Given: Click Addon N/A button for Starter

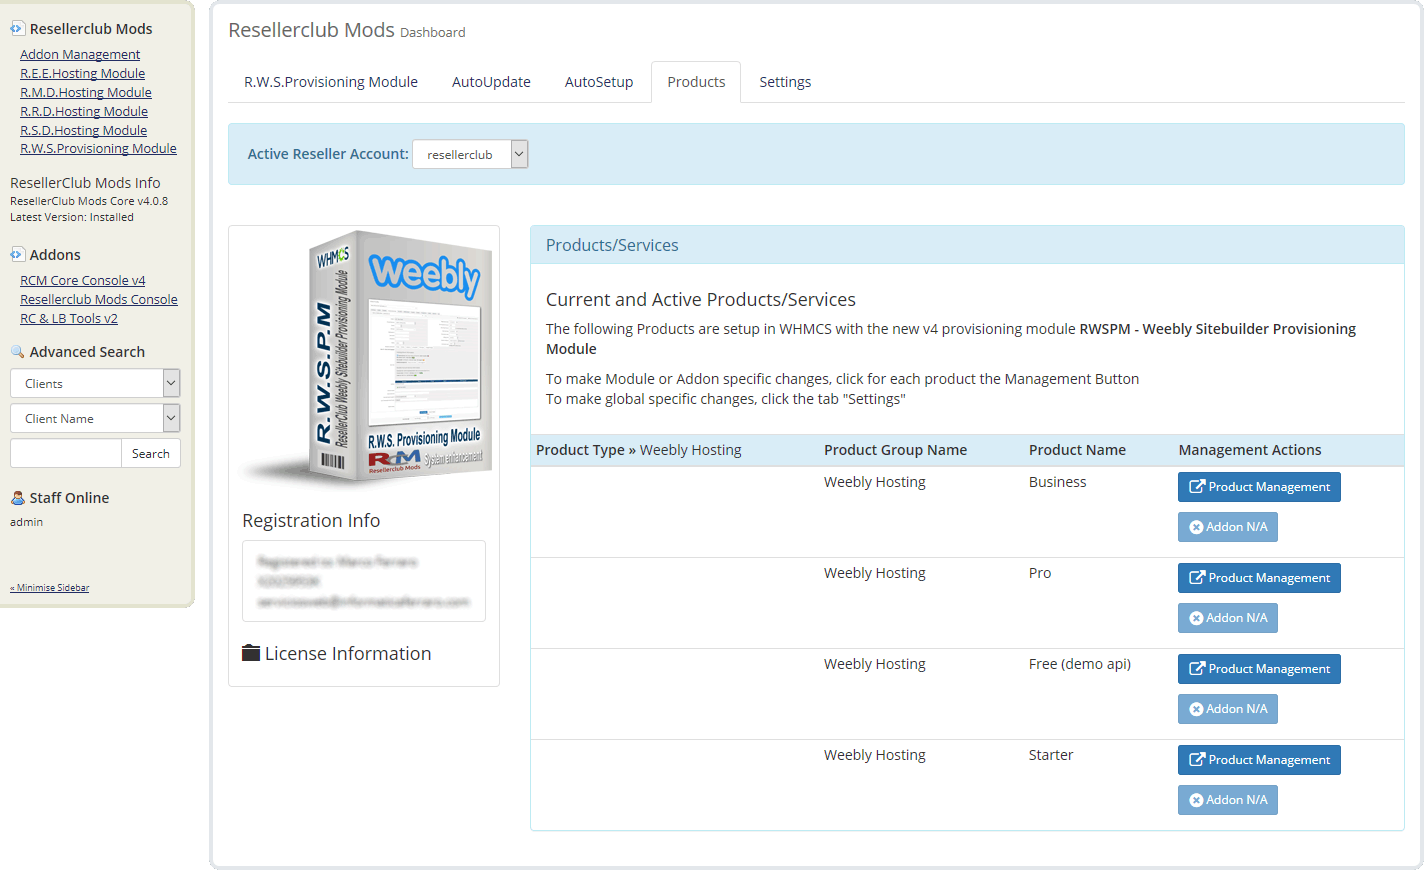Looking at the screenshot, I should pos(1228,800).
